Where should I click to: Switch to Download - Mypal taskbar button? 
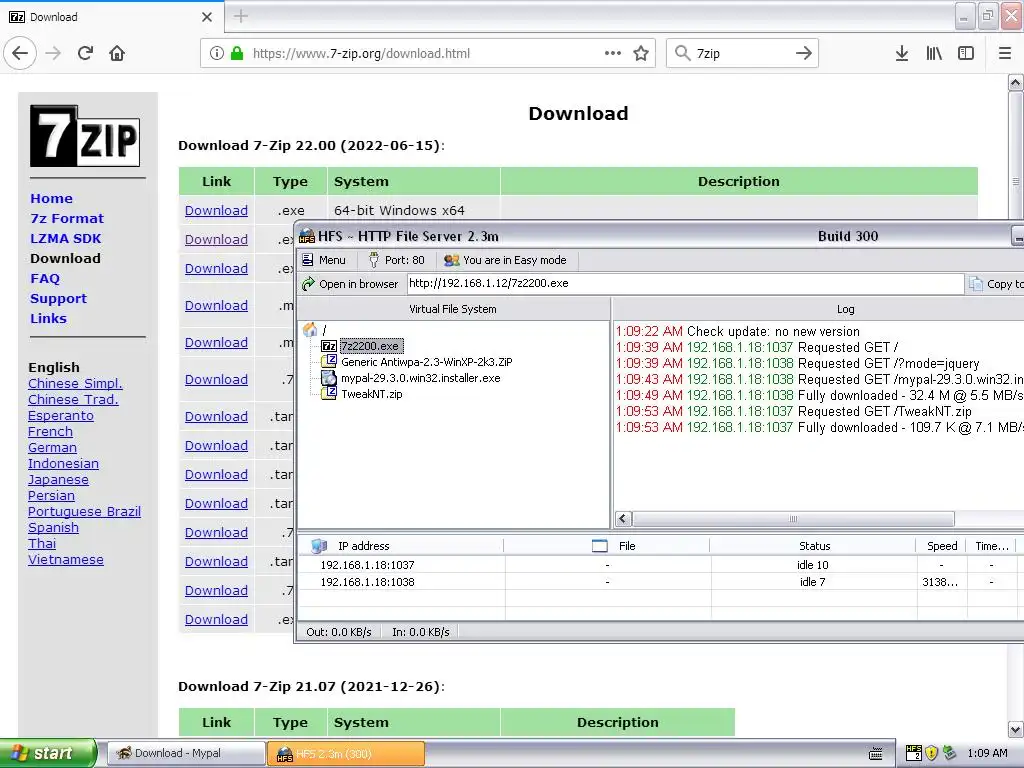click(x=185, y=754)
